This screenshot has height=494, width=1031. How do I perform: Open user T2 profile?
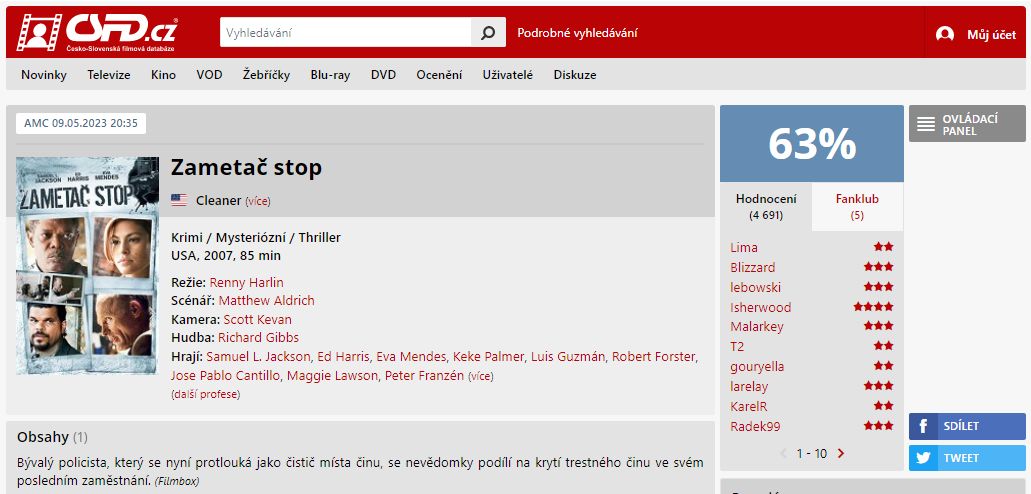[x=737, y=347]
